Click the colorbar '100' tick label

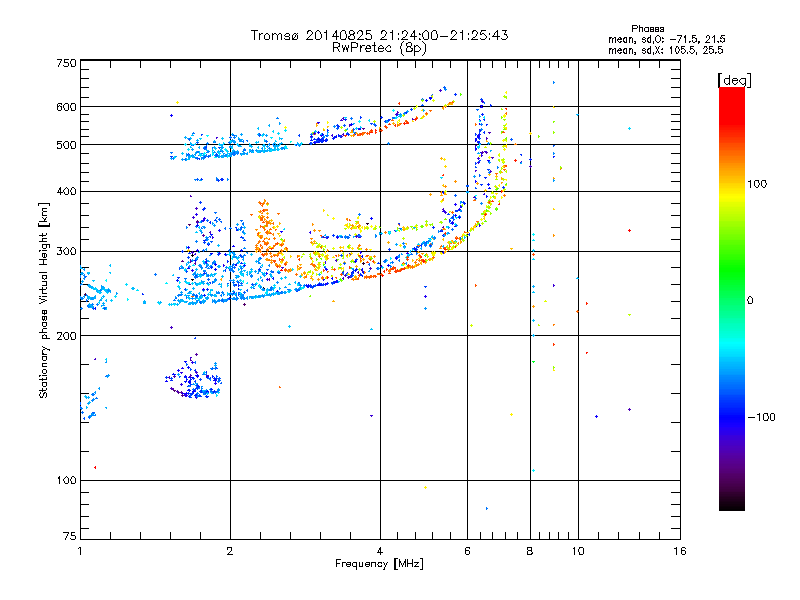[757, 184]
